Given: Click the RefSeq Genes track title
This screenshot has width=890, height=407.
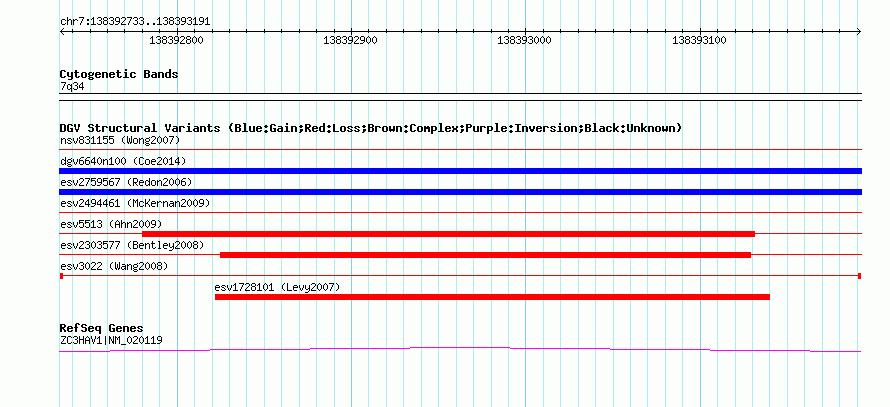Looking at the screenshot, I should pyautogui.click(x=101, y=328).
